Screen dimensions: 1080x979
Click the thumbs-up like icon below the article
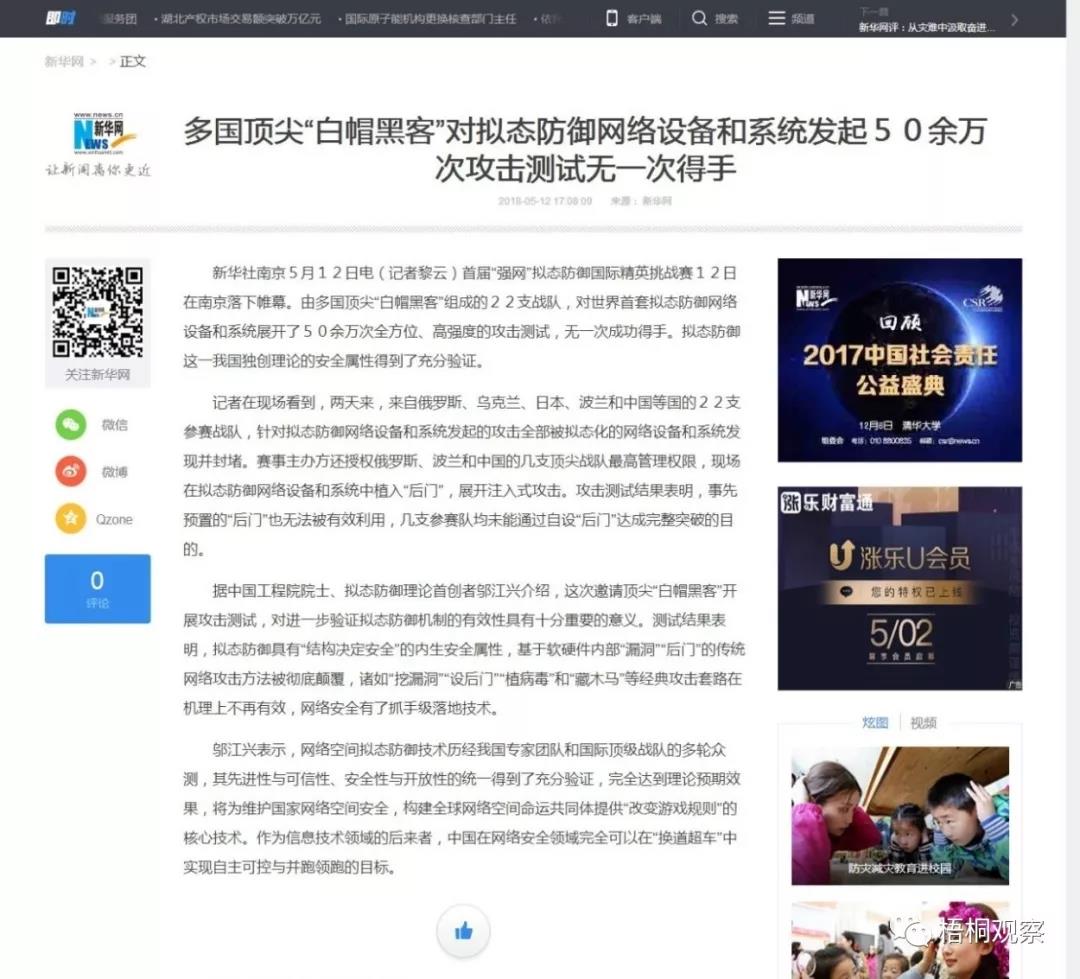click(x=463, y=930)
